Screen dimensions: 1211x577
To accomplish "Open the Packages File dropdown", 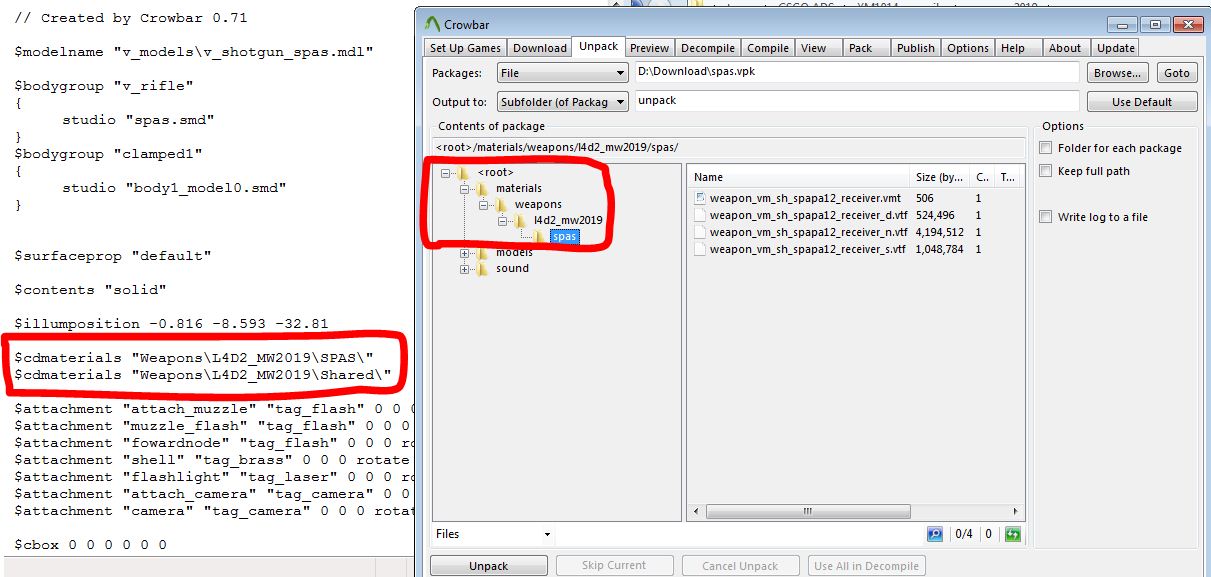I will click(562, 73).
